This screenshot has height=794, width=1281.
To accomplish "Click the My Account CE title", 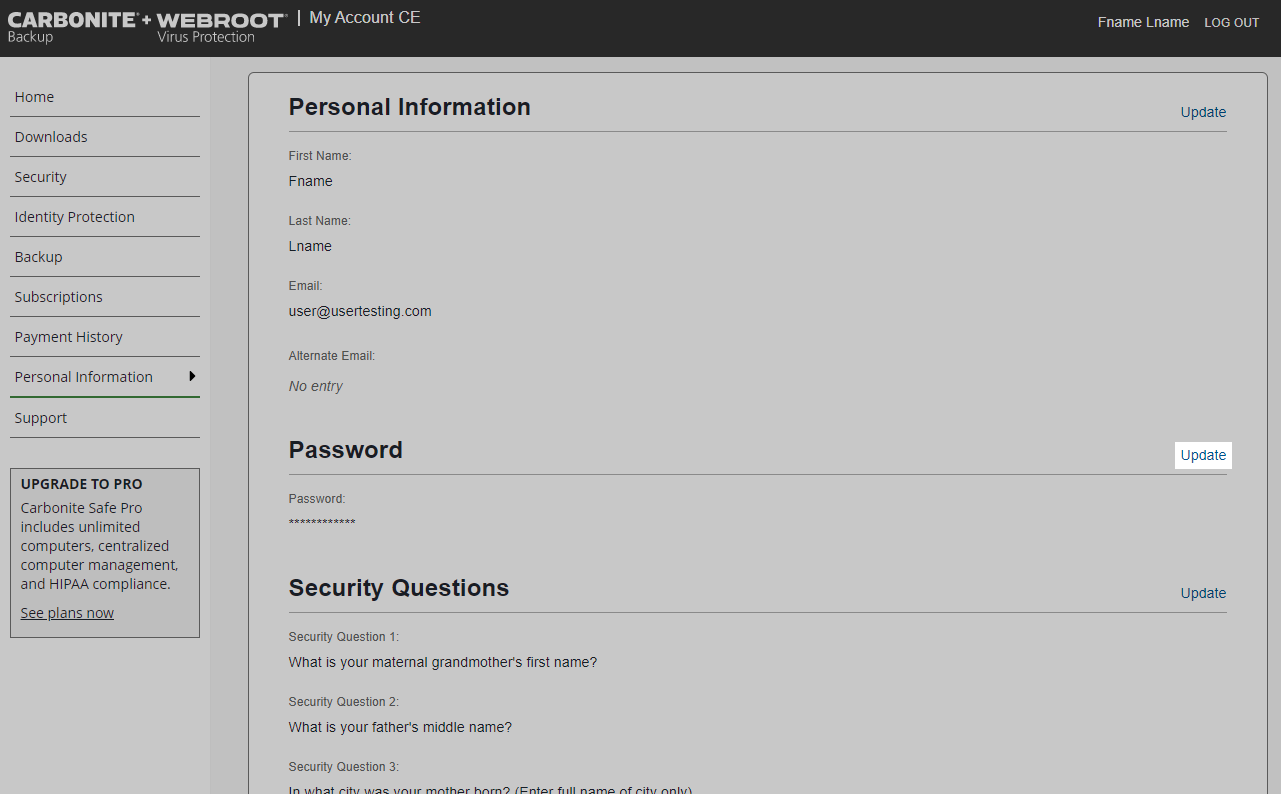I will (365, 18).
